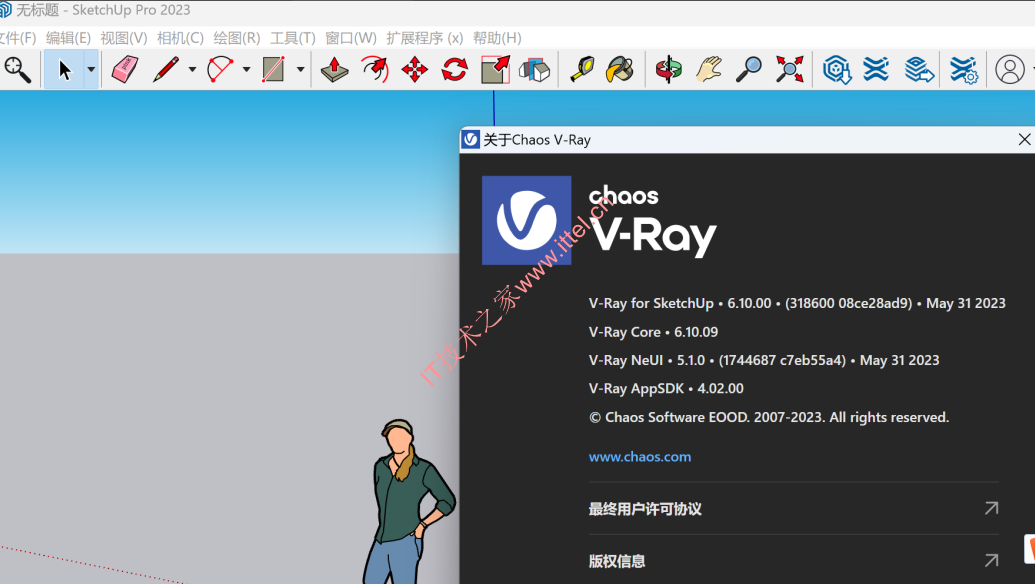Viewport: 1035px width, 584px height.
Task: Open the user account profile icon
Action: tap(1009, 69)
